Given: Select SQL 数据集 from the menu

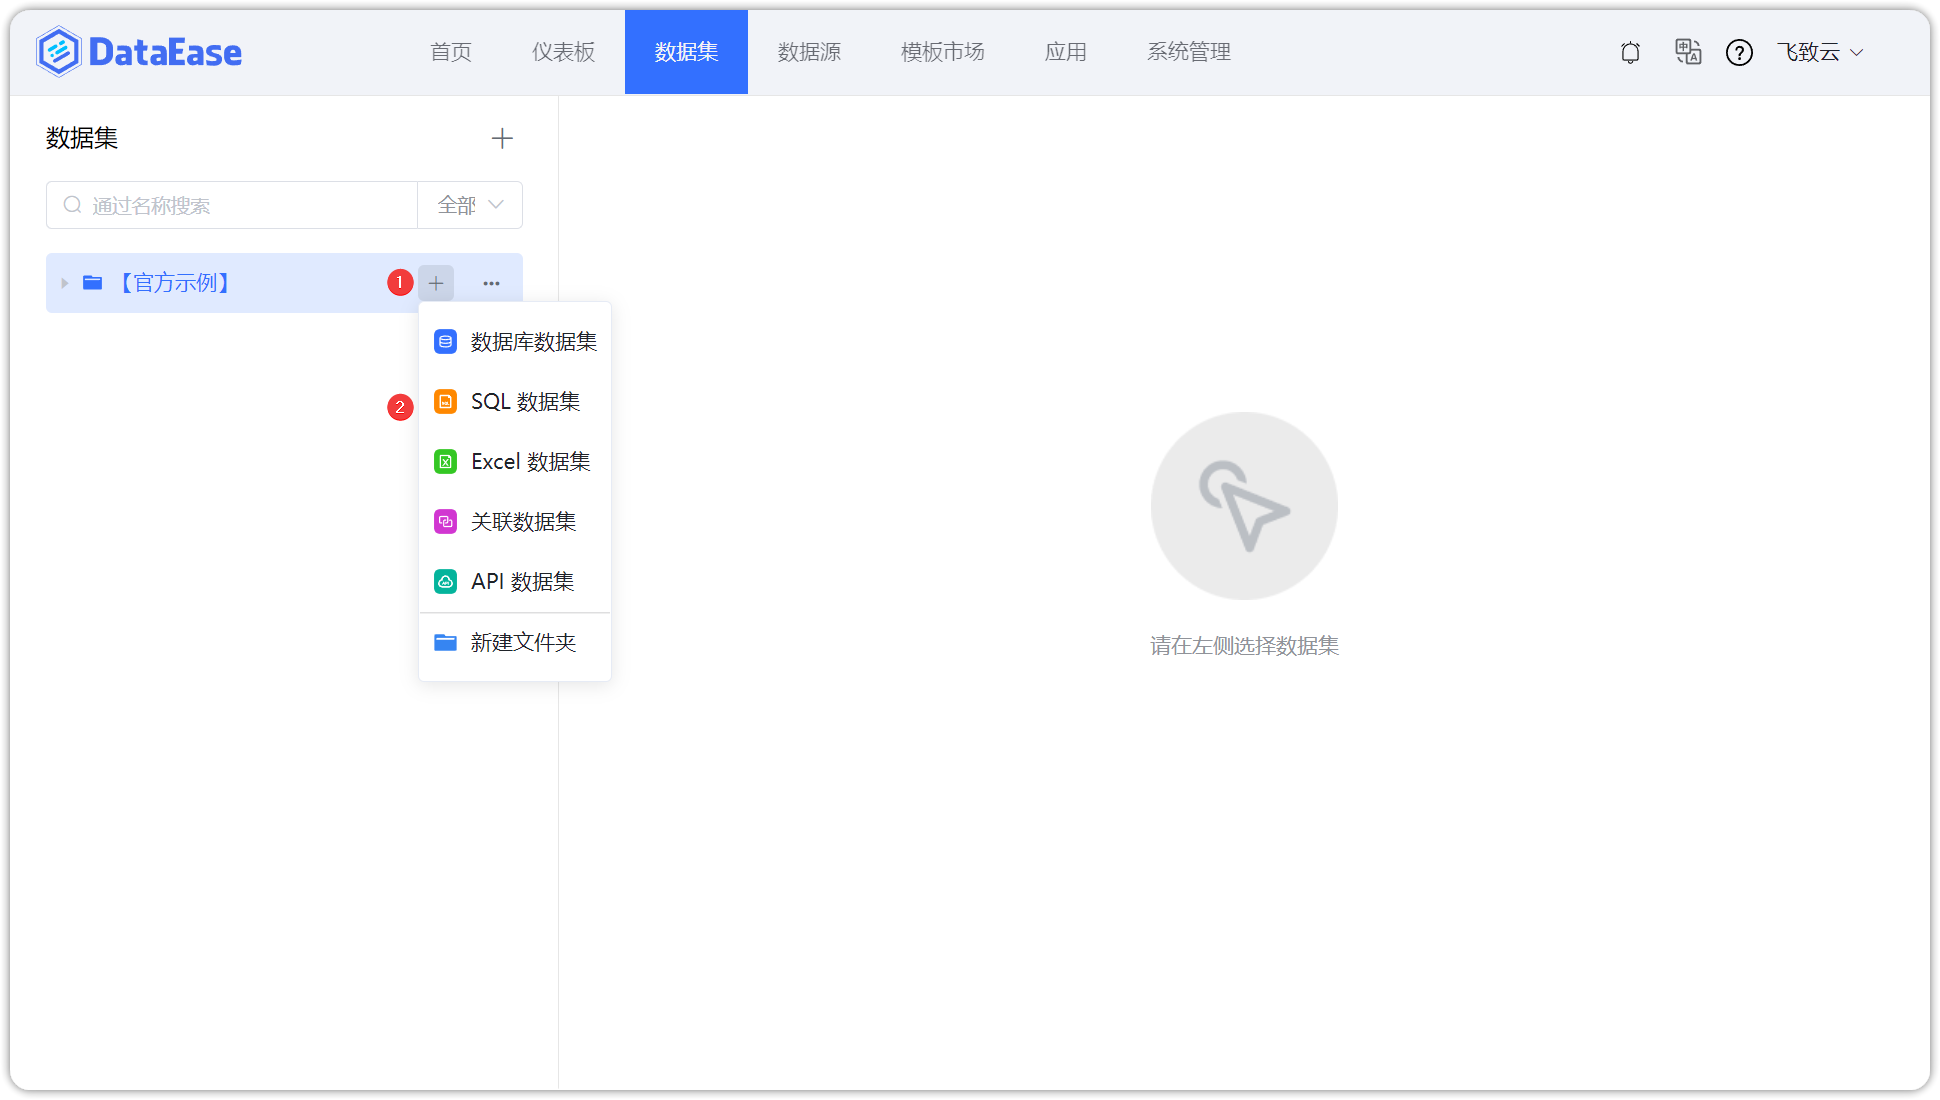Looking at the screenshot, I should [x=525, y=401].
